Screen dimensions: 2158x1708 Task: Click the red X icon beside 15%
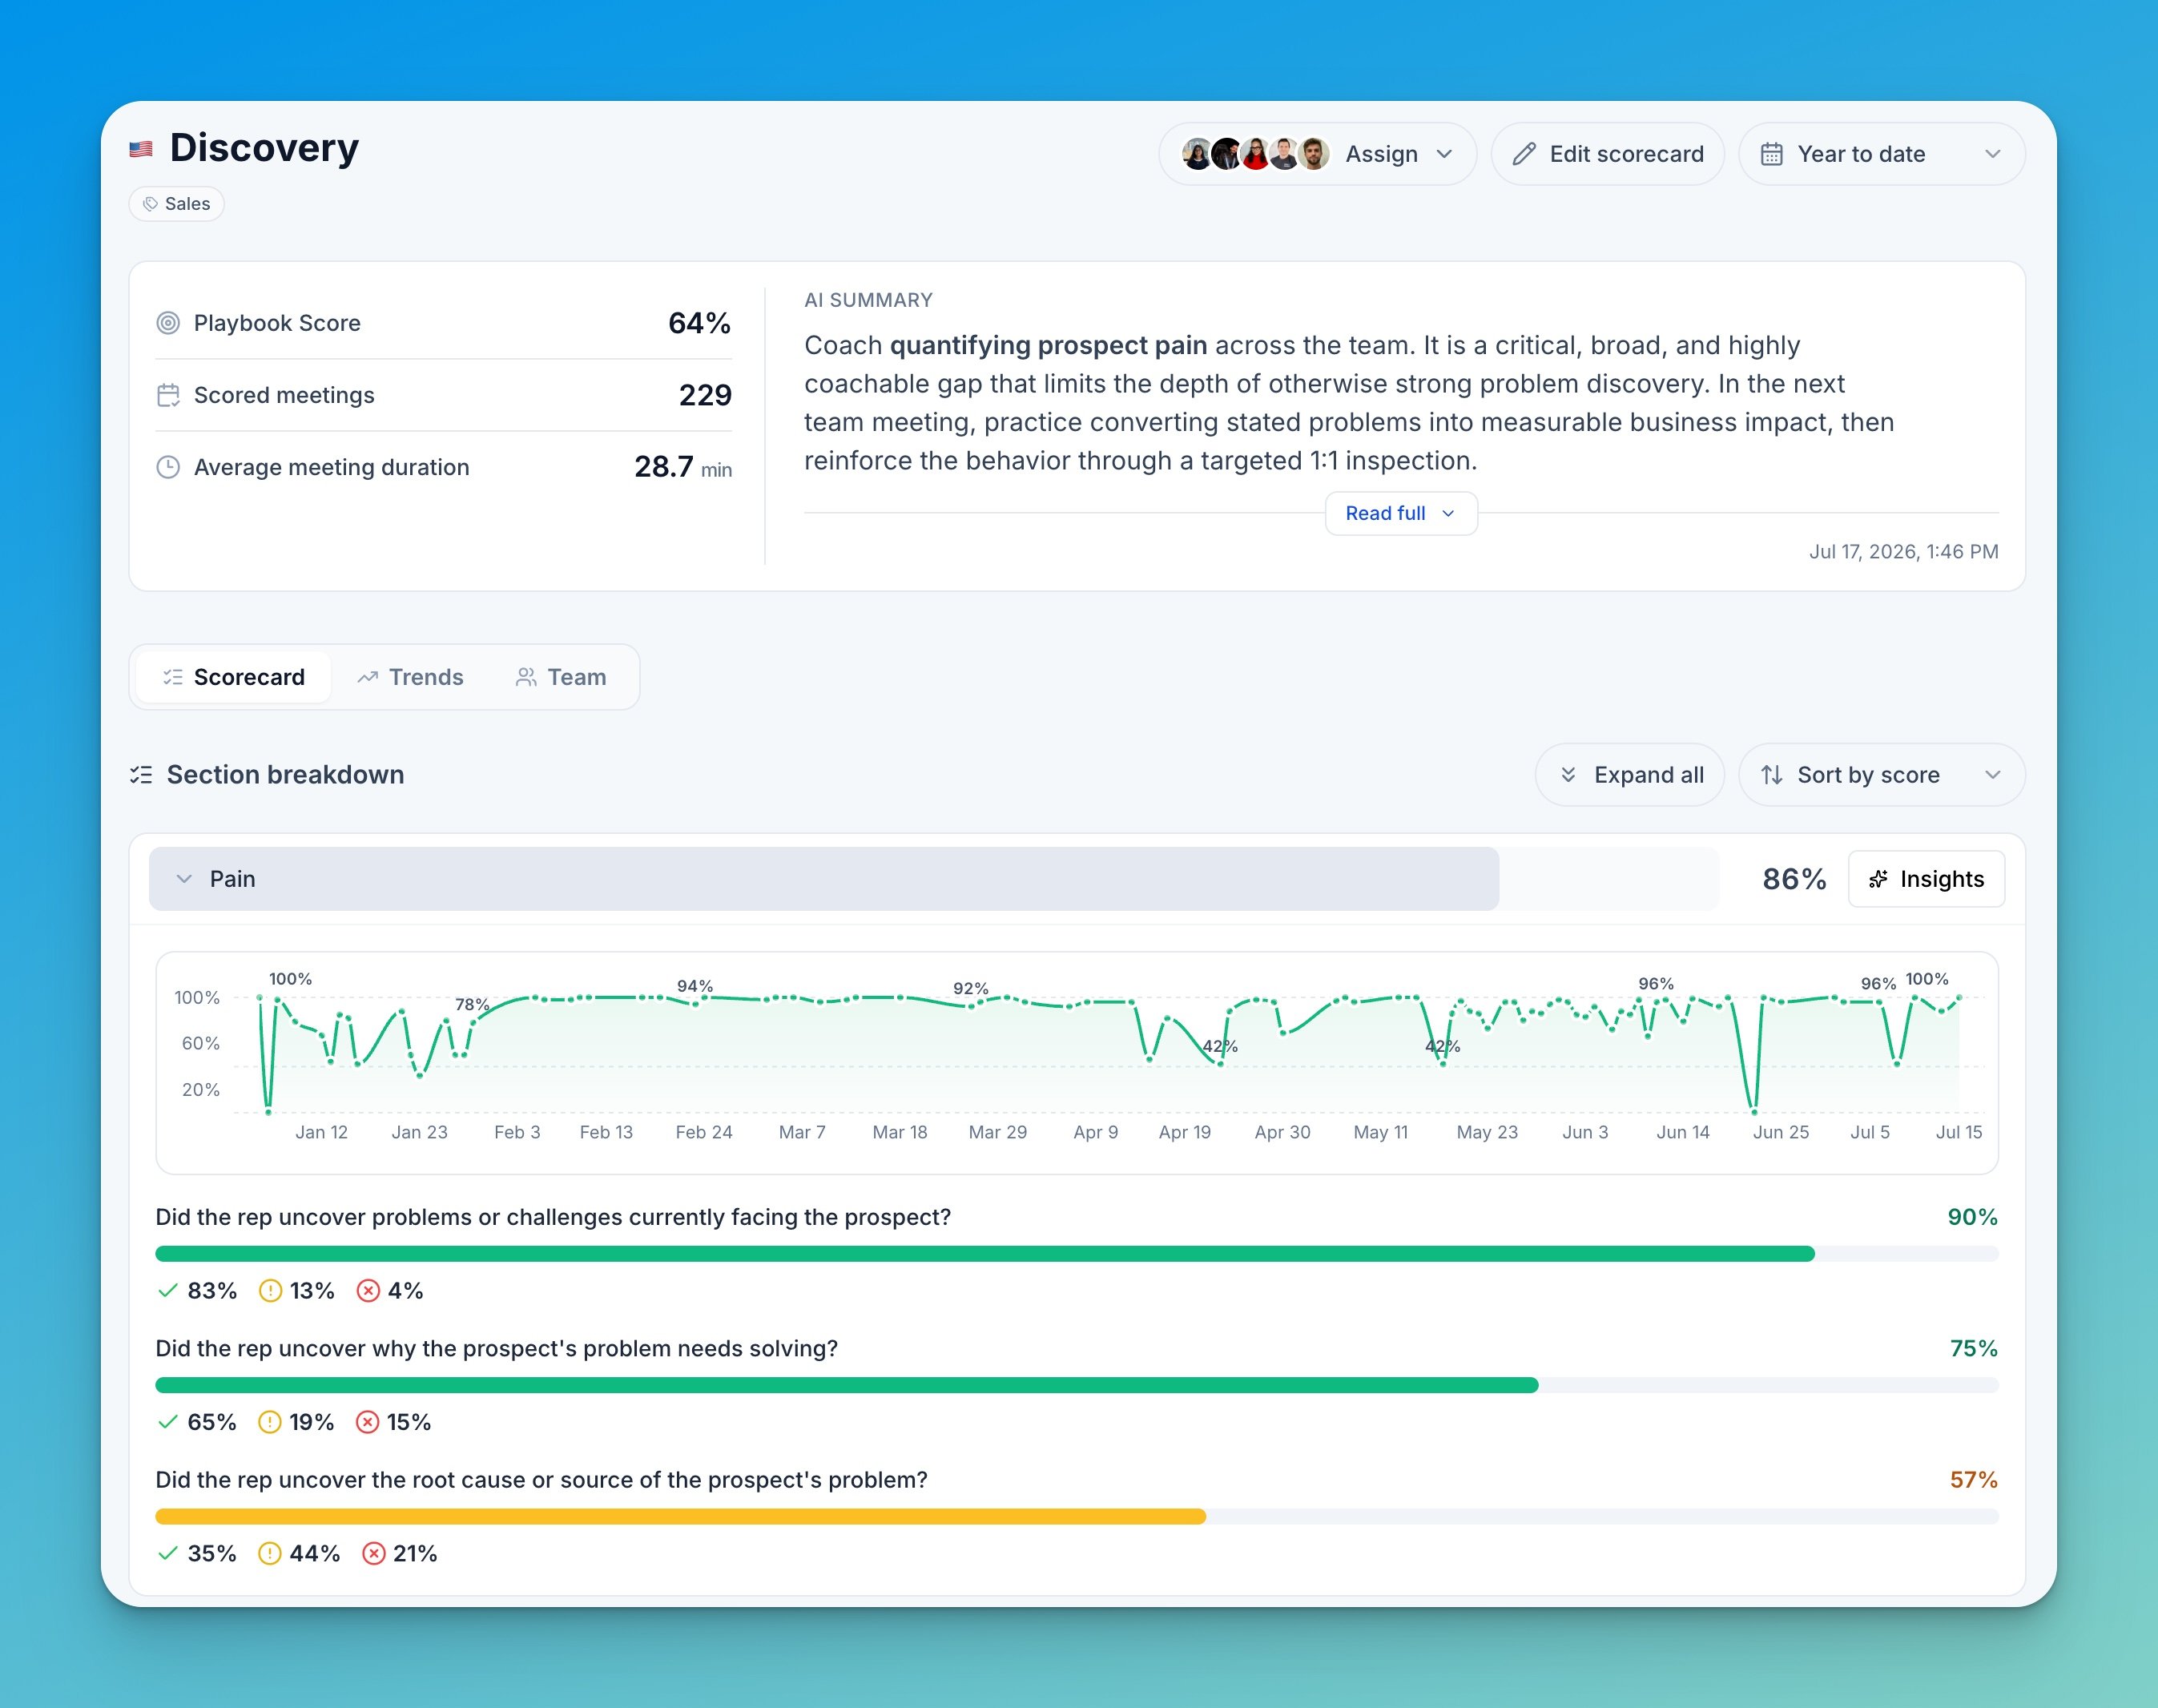tap(368, 1422)
